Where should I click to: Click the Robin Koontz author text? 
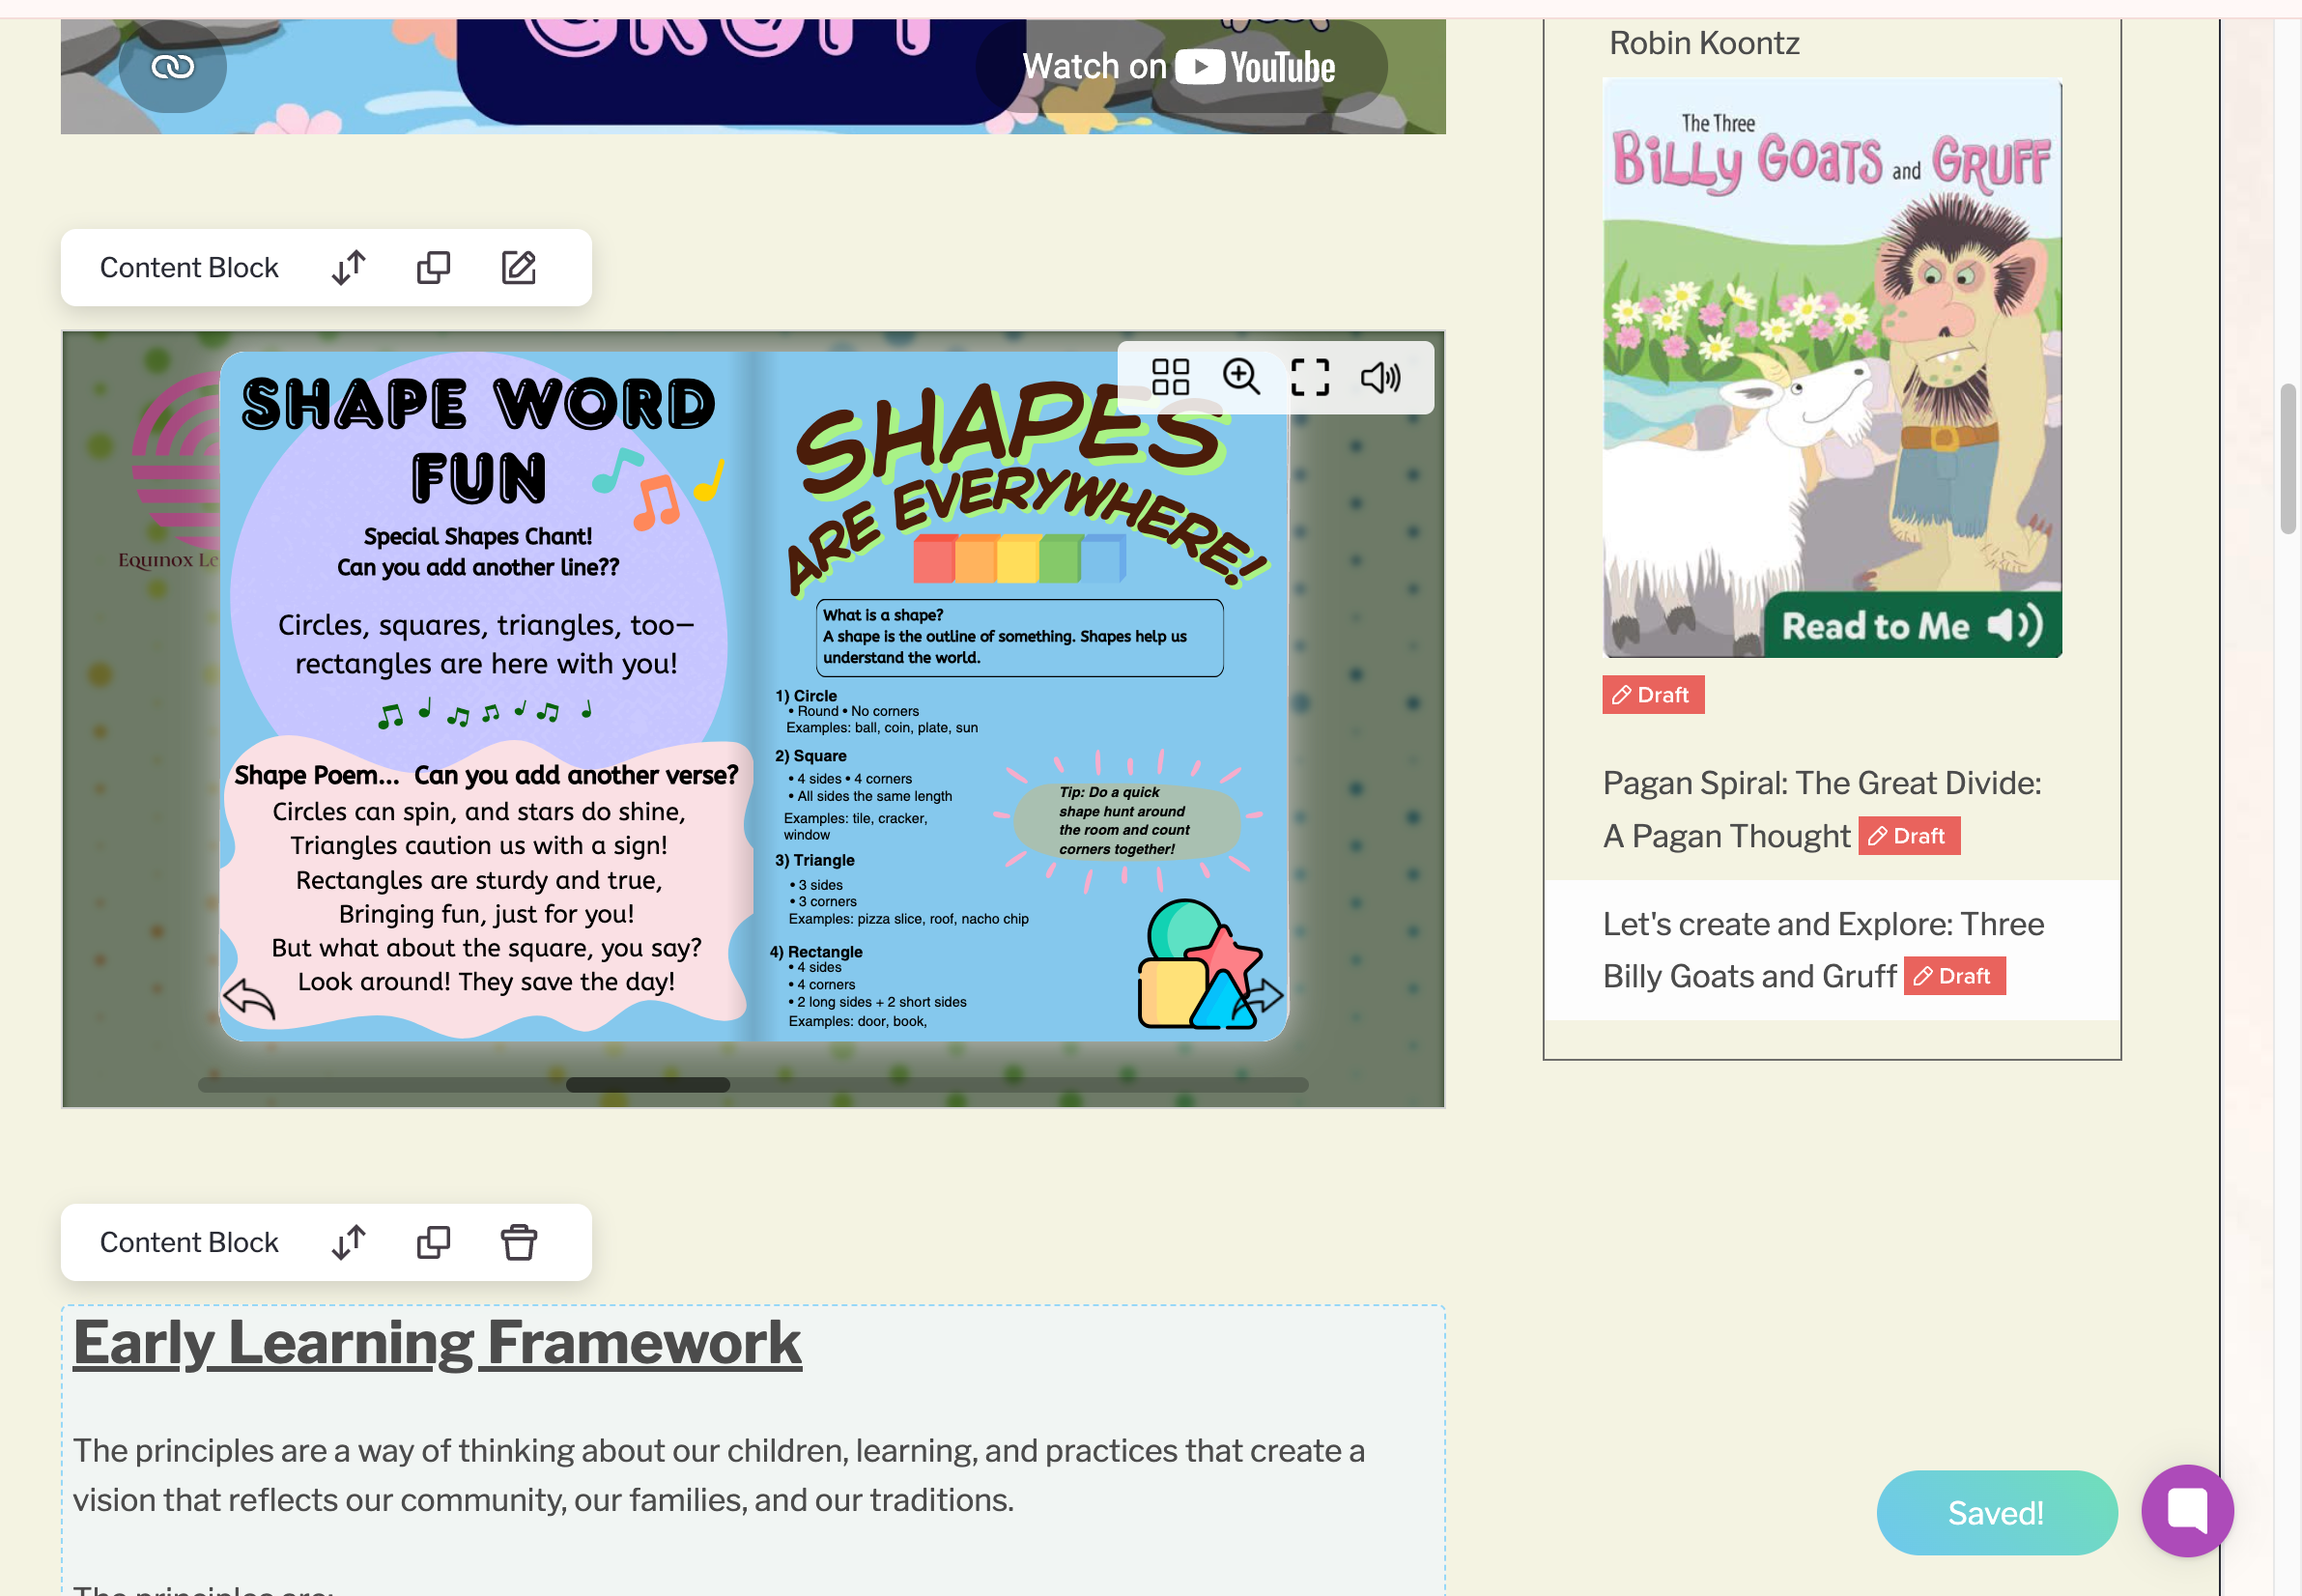[1704, 43]
